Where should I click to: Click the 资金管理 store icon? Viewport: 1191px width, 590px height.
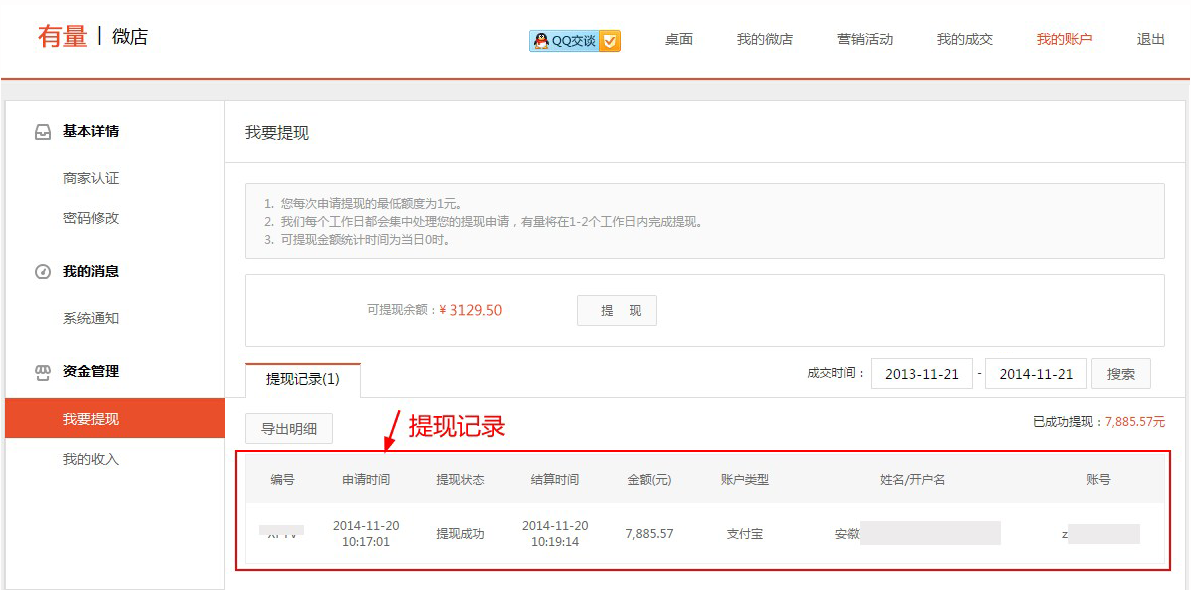click(x=43, y=372)
